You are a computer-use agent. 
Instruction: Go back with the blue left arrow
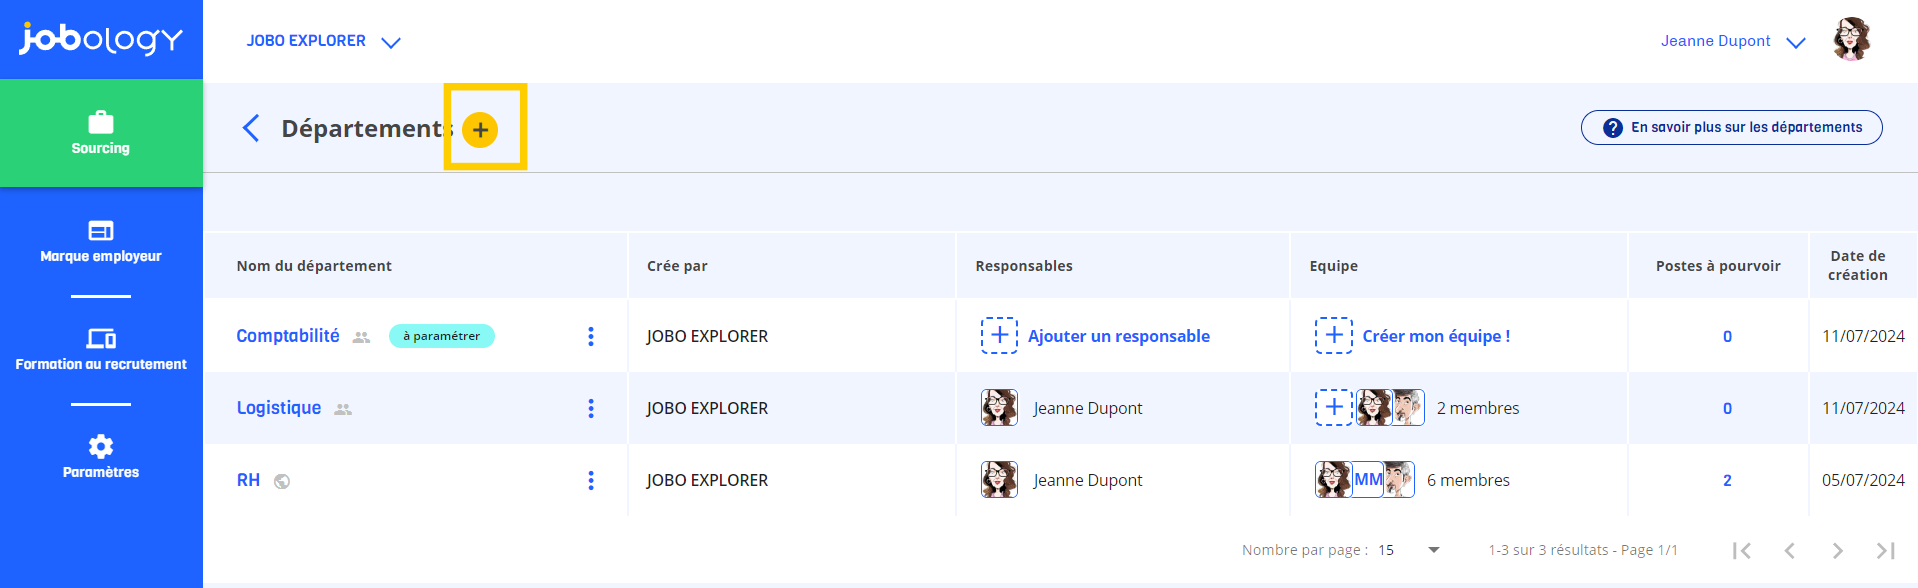(x=251, y=128)
